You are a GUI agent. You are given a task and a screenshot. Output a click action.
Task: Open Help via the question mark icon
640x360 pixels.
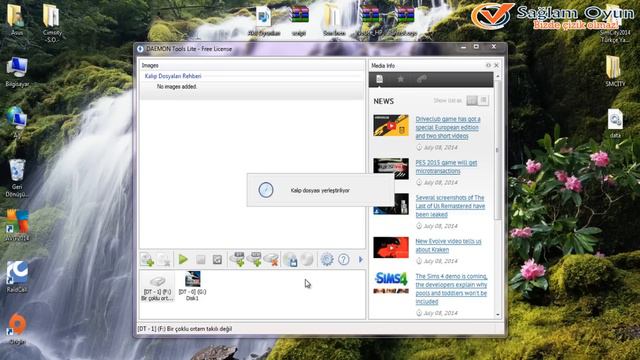344,259
